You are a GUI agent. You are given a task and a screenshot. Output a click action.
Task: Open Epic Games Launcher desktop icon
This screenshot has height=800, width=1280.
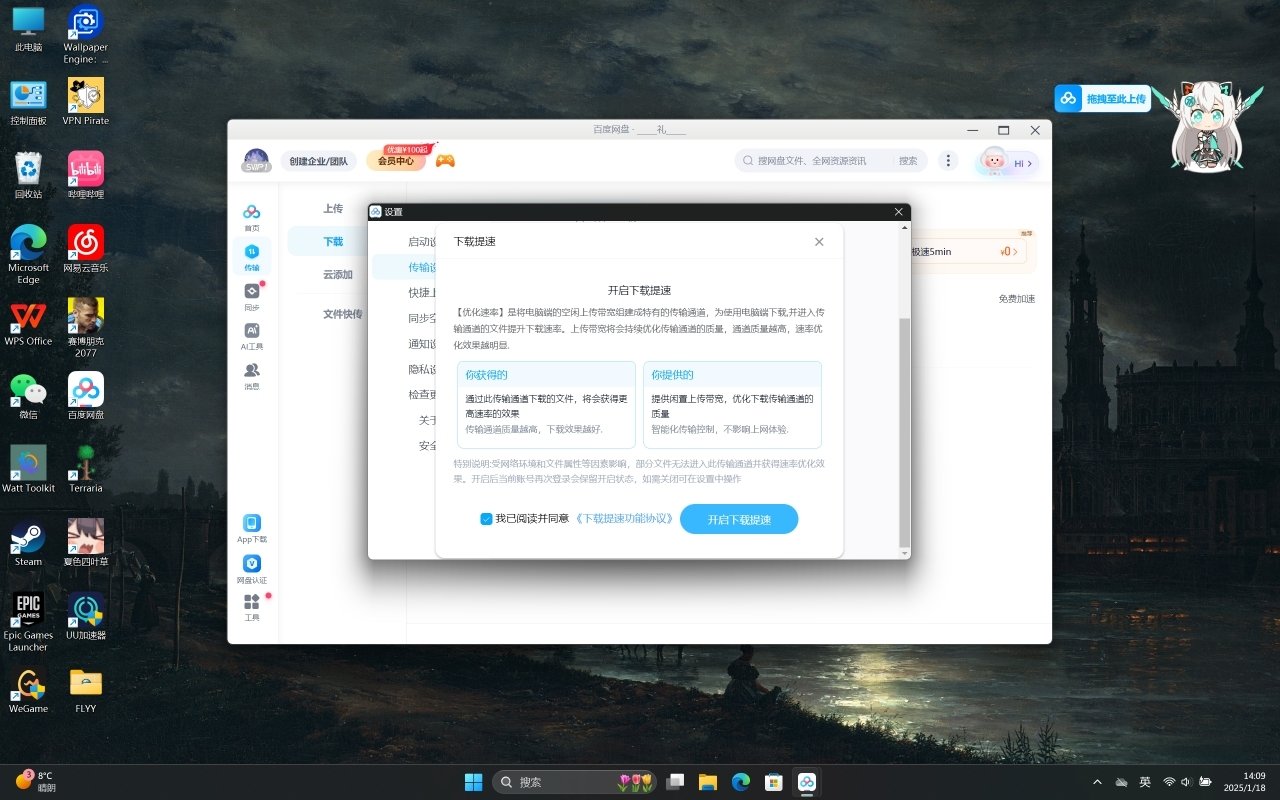tap(28, 621)
